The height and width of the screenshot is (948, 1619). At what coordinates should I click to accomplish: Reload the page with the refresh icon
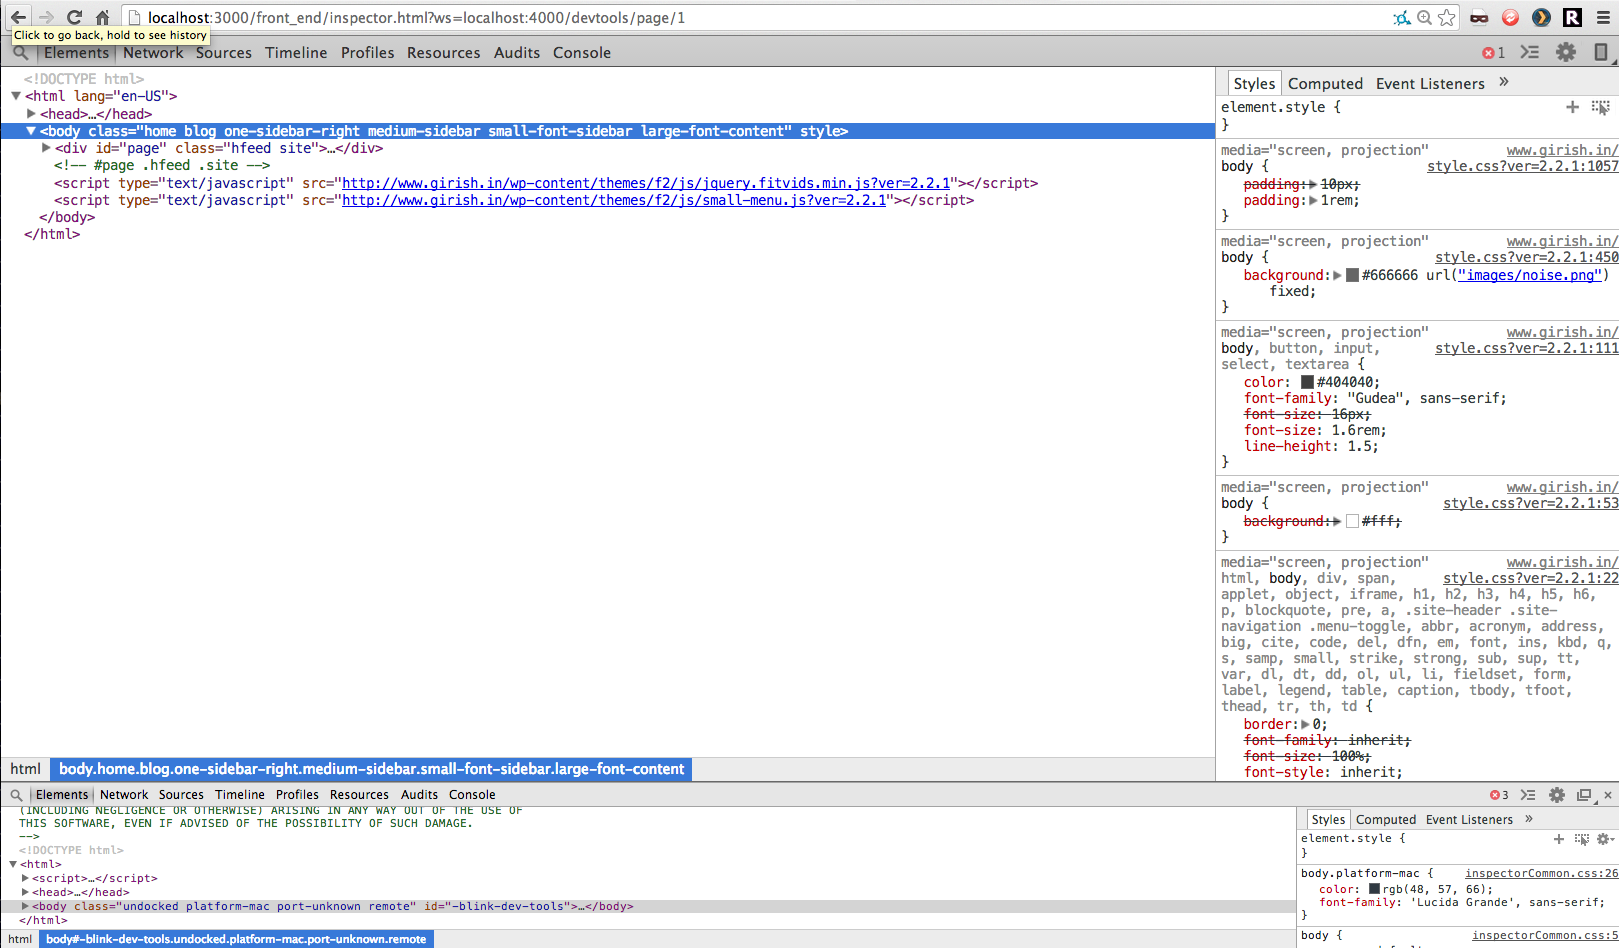74,17
